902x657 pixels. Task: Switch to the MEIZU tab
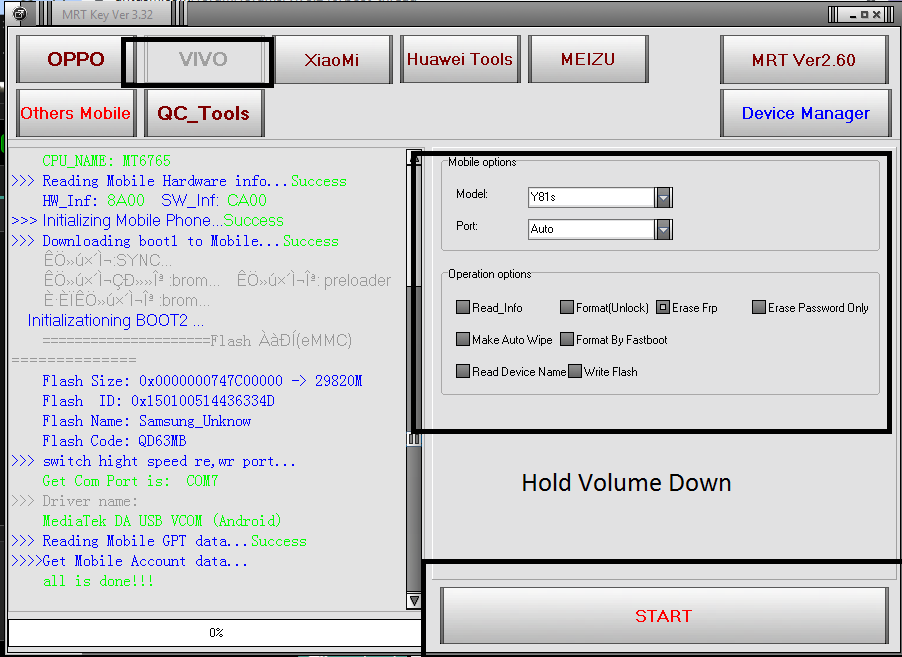(x=588, y=59)
